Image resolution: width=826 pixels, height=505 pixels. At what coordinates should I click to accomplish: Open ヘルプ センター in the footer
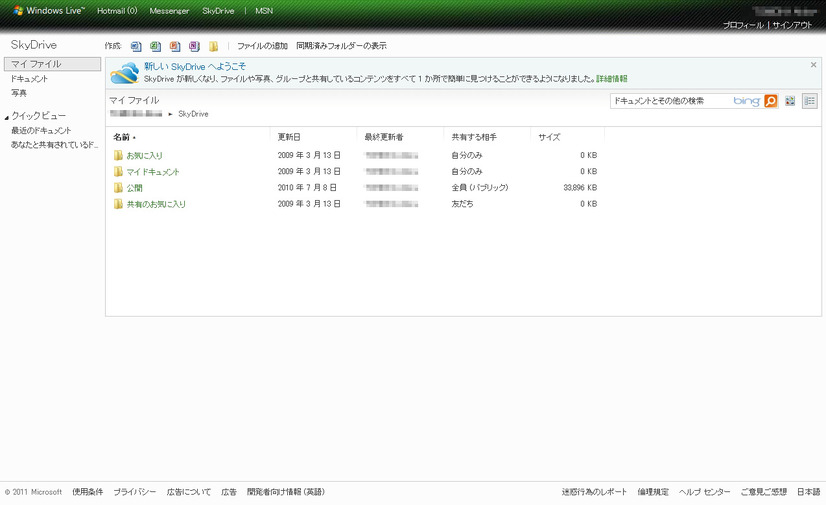704,492
